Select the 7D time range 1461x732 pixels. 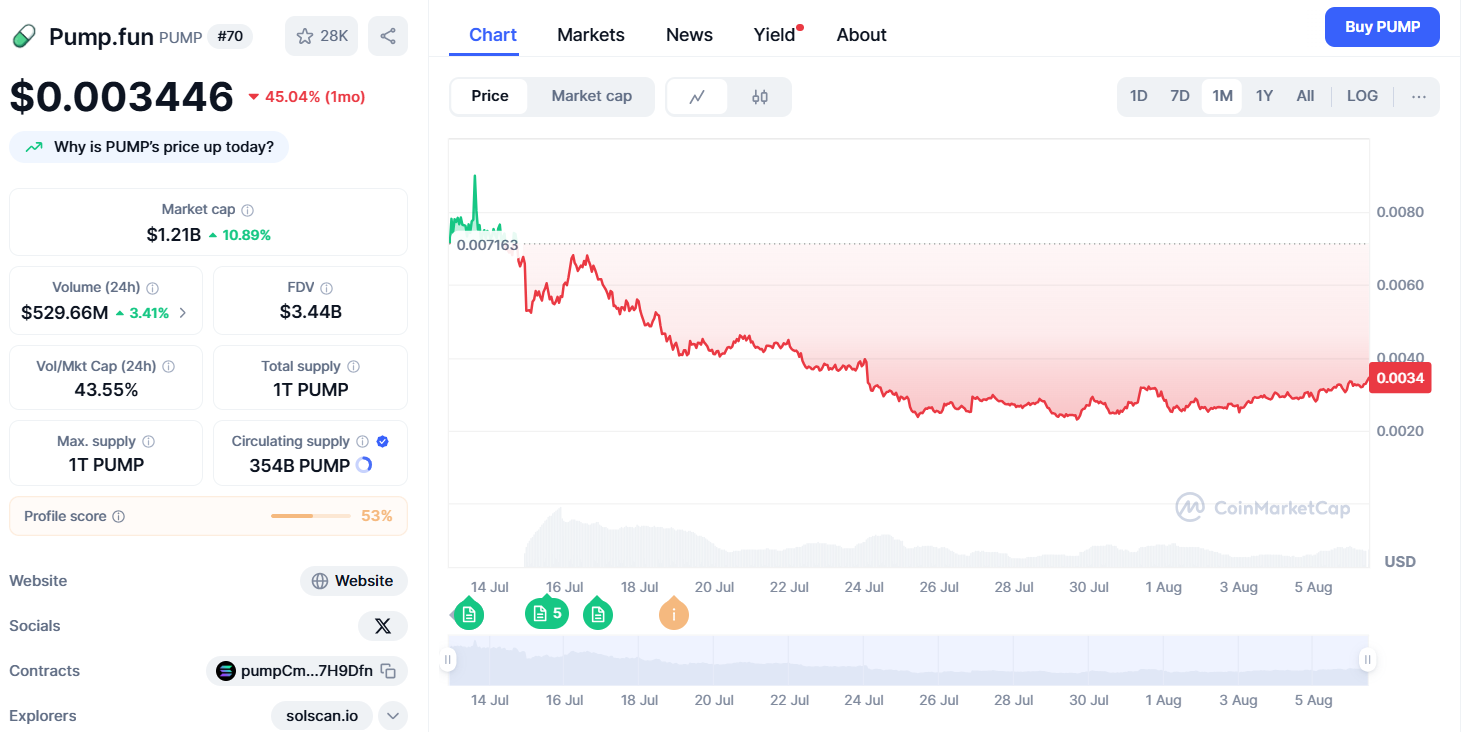(1180, 97)
